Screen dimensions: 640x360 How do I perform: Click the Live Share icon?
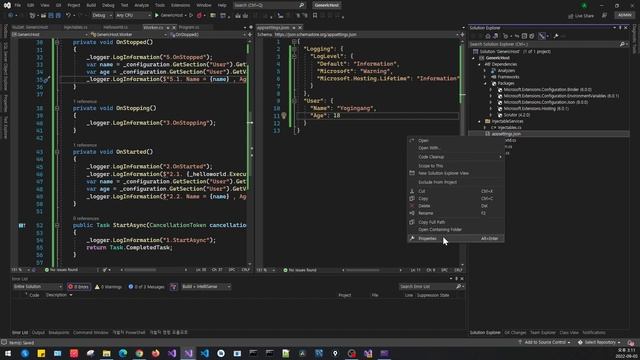point(571,16)
